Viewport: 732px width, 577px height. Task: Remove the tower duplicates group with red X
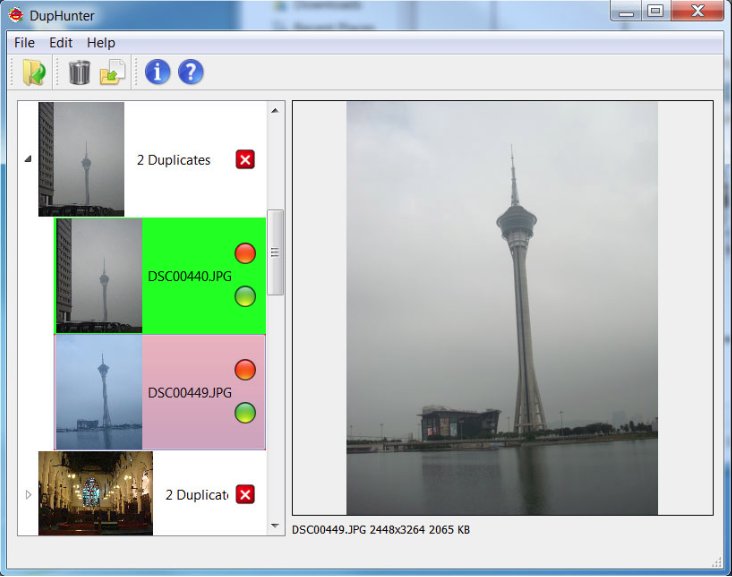[x=245, y=160]
